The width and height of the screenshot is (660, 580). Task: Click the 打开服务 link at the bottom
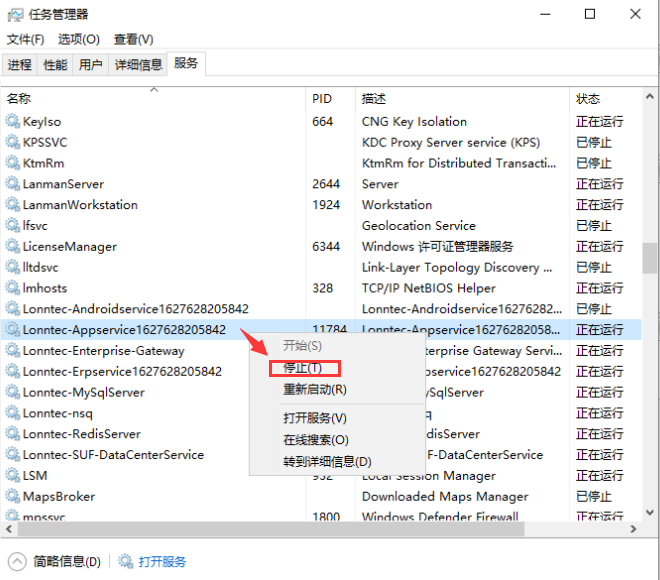[162, 561]
